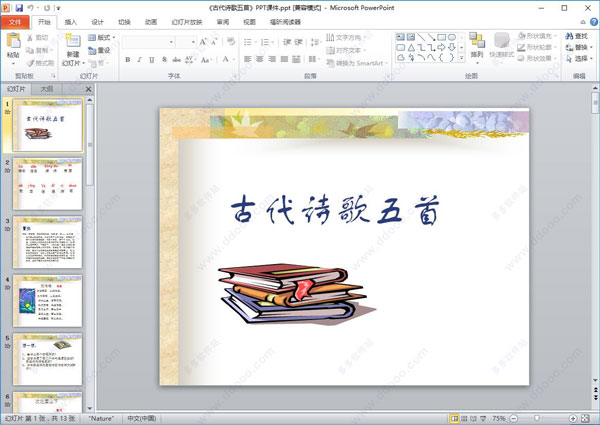Adjust the zoom slider handle
600x425 pixels.
(537, 418)
